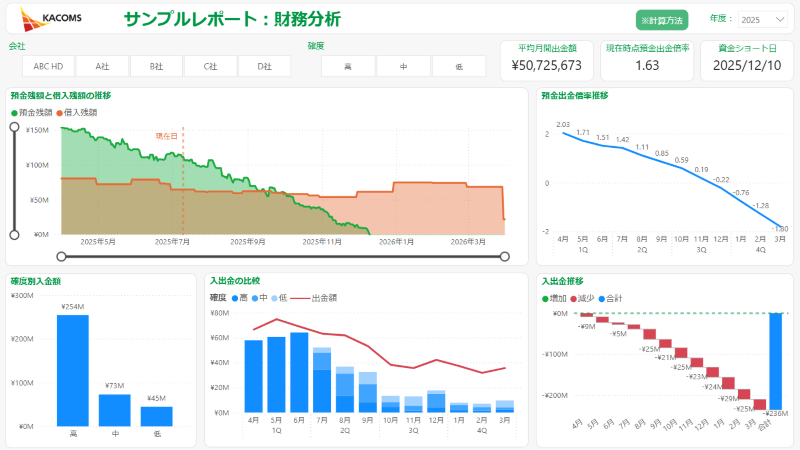
Task: Click the 平均月間出金額 card value
Action: [x=546, y=65]
